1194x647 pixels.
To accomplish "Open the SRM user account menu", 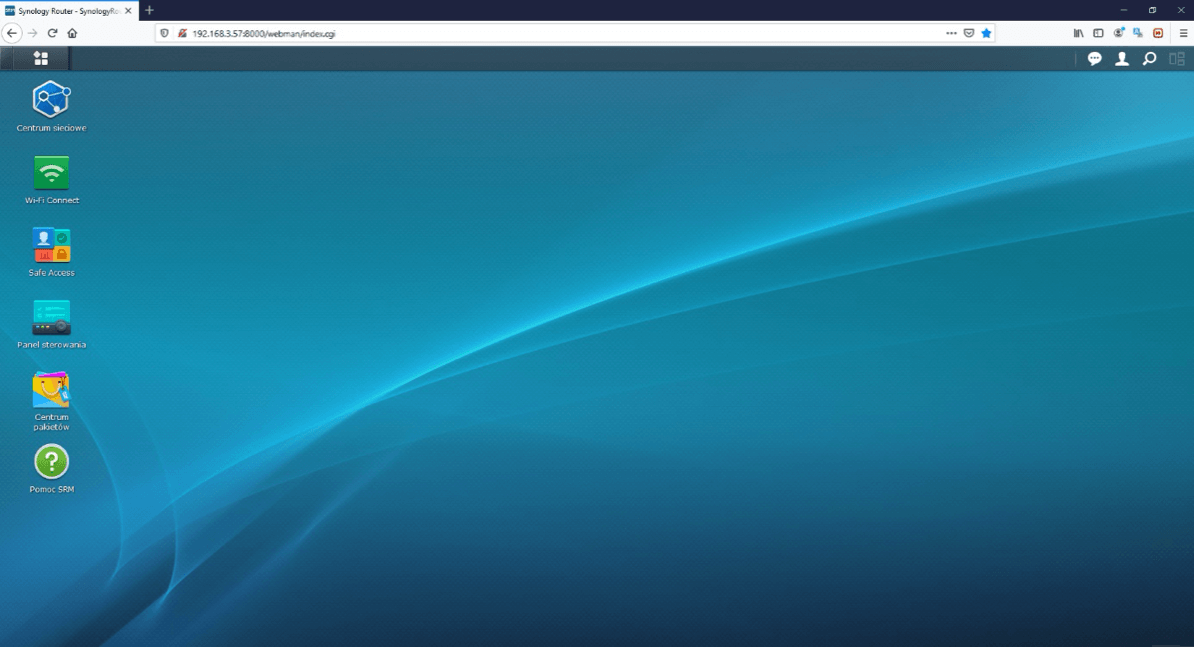I will coord(1122,59).
